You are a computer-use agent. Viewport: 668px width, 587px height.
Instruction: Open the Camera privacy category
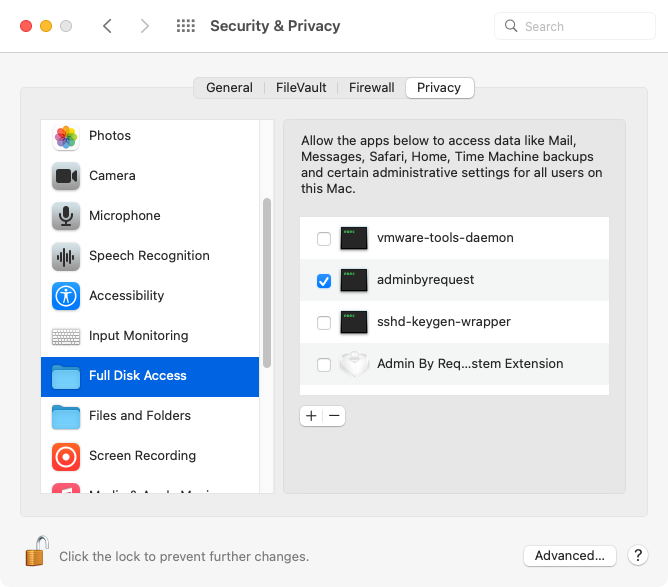click(150, 176)
